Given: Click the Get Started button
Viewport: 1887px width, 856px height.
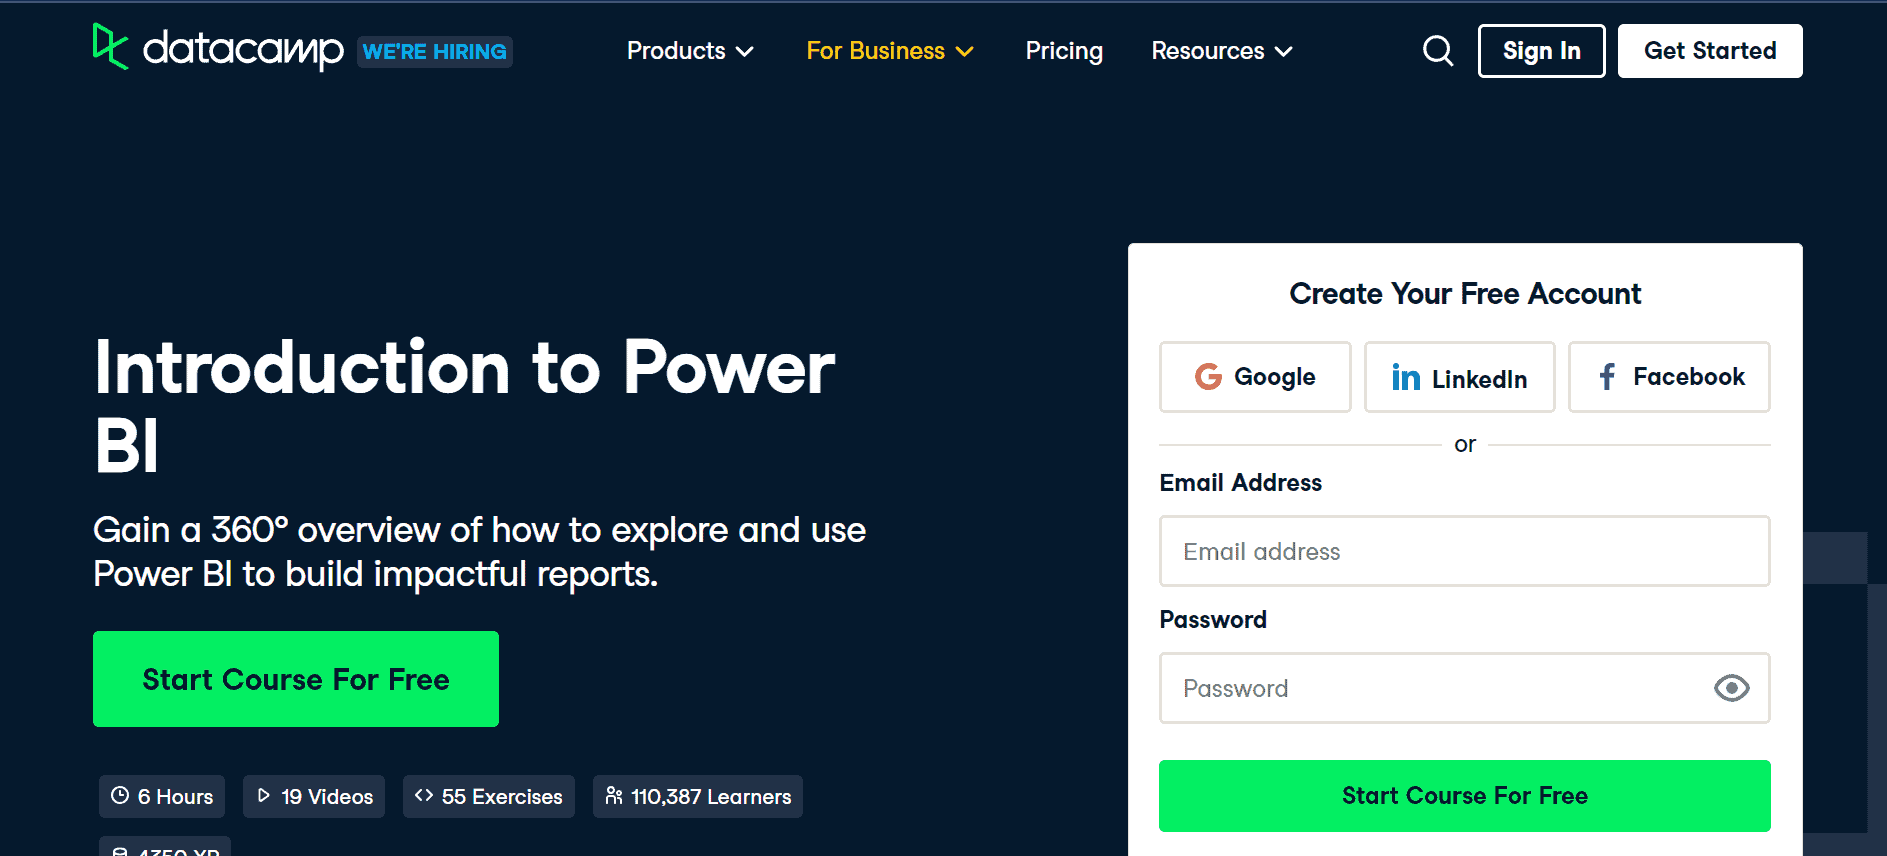Looking at the screenshot, I should (1710, 51).
